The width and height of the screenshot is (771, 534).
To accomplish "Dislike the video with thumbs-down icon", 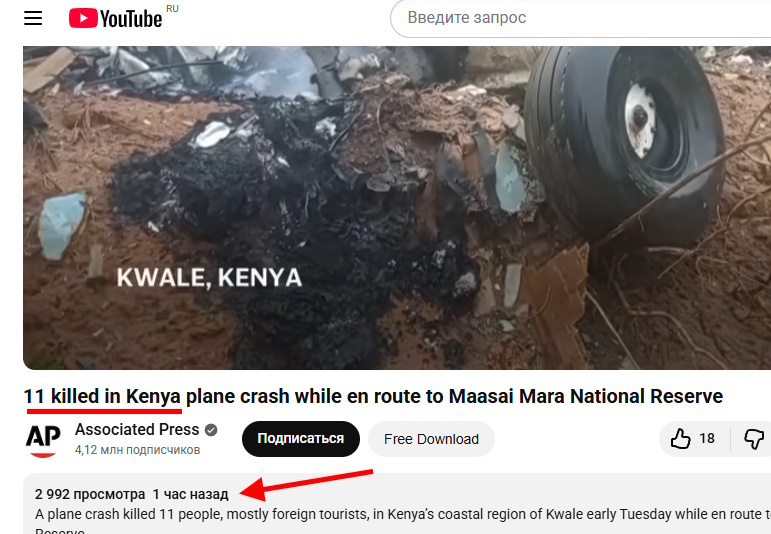I will [x=753, y=439].
